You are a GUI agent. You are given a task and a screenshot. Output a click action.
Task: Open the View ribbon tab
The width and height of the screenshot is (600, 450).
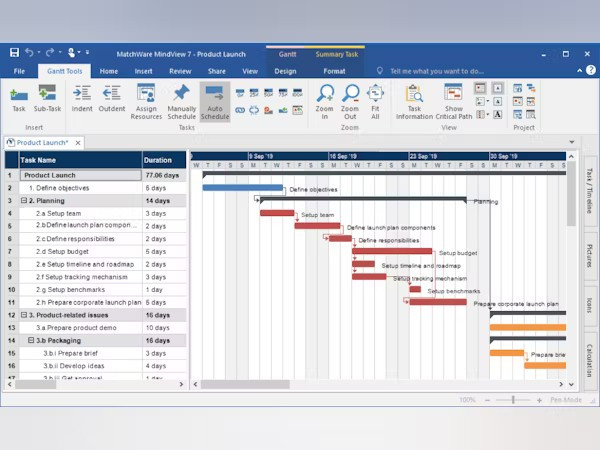click(250, 71)
